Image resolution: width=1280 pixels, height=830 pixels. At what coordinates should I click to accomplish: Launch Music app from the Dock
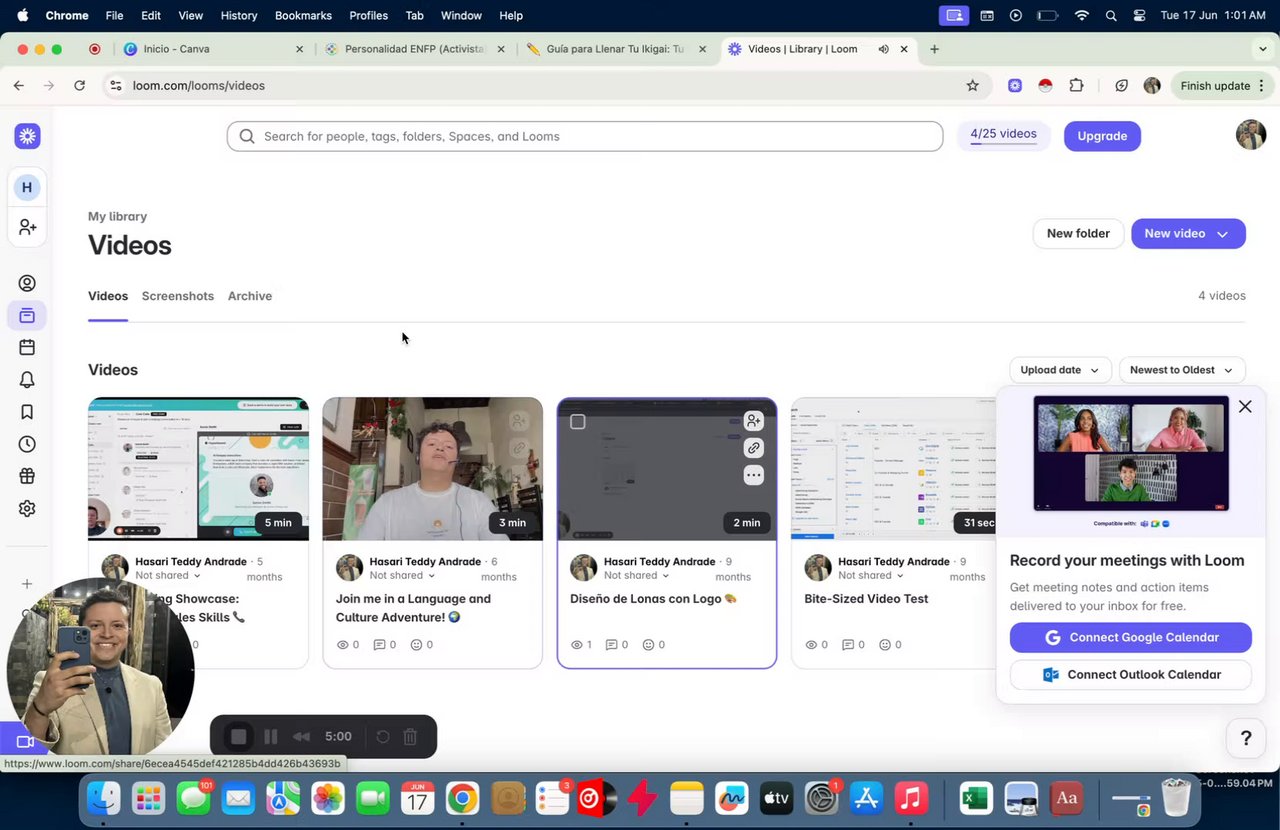pos(910,798)
